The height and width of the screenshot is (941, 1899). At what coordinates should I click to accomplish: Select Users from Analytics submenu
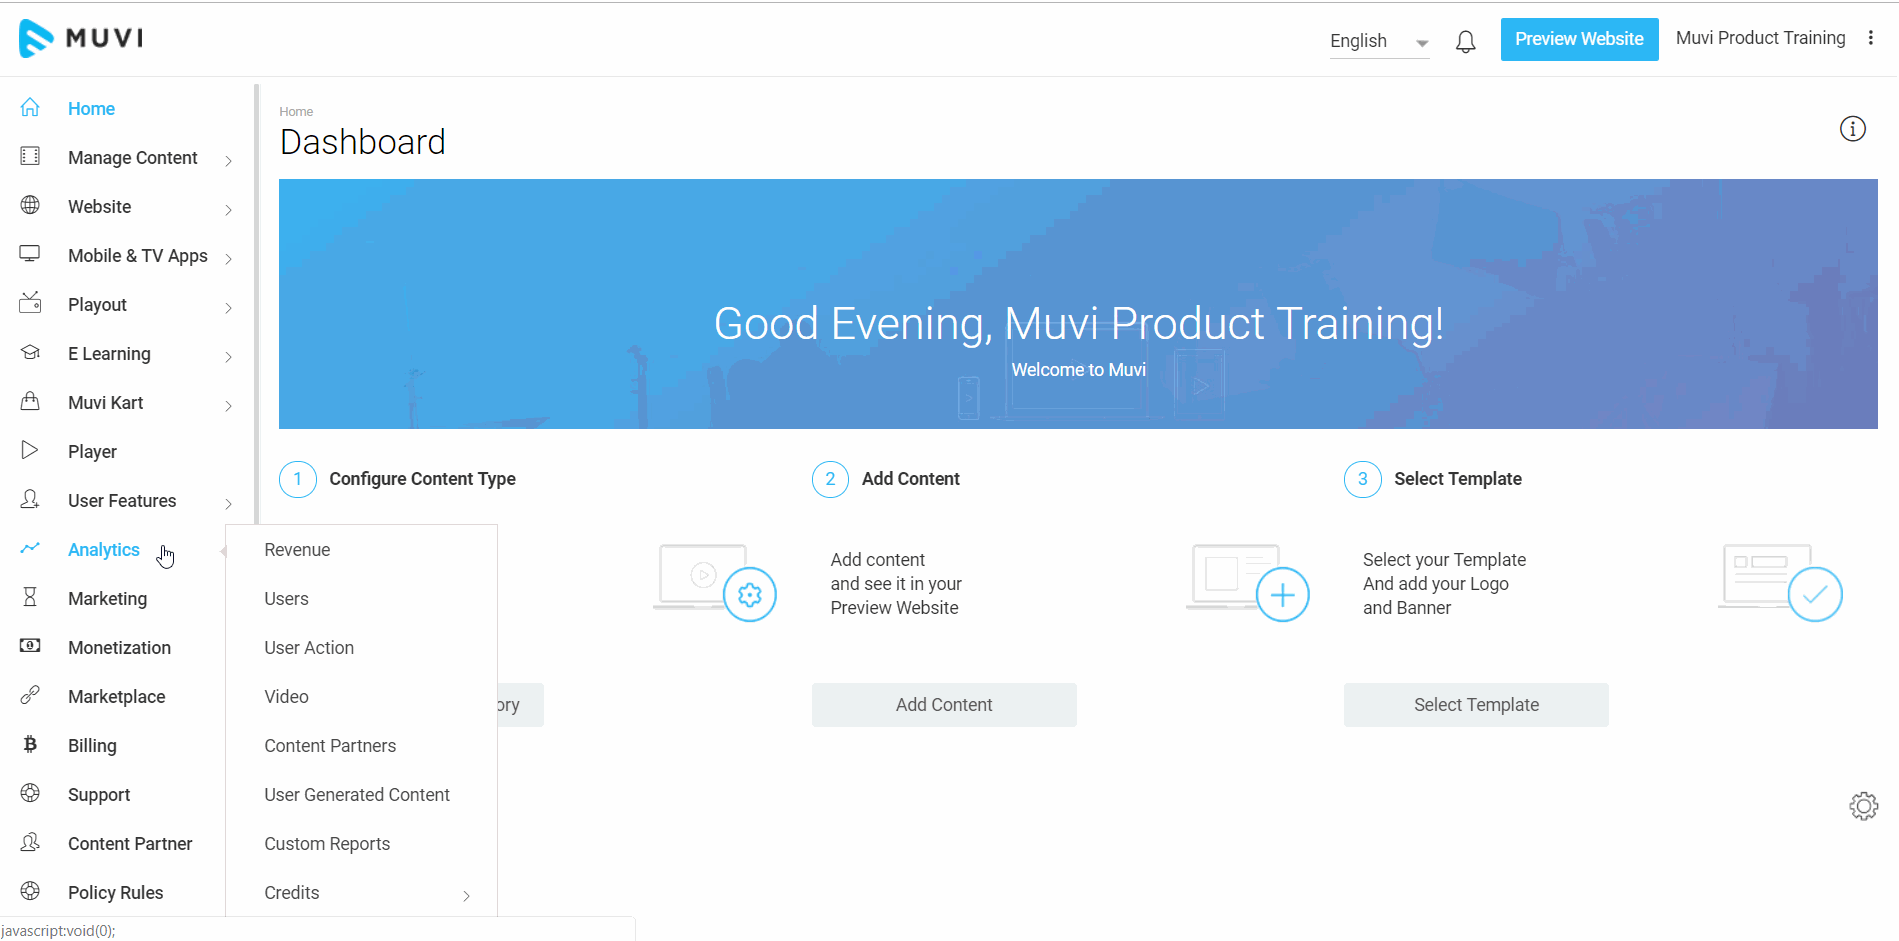pos(286,599)
